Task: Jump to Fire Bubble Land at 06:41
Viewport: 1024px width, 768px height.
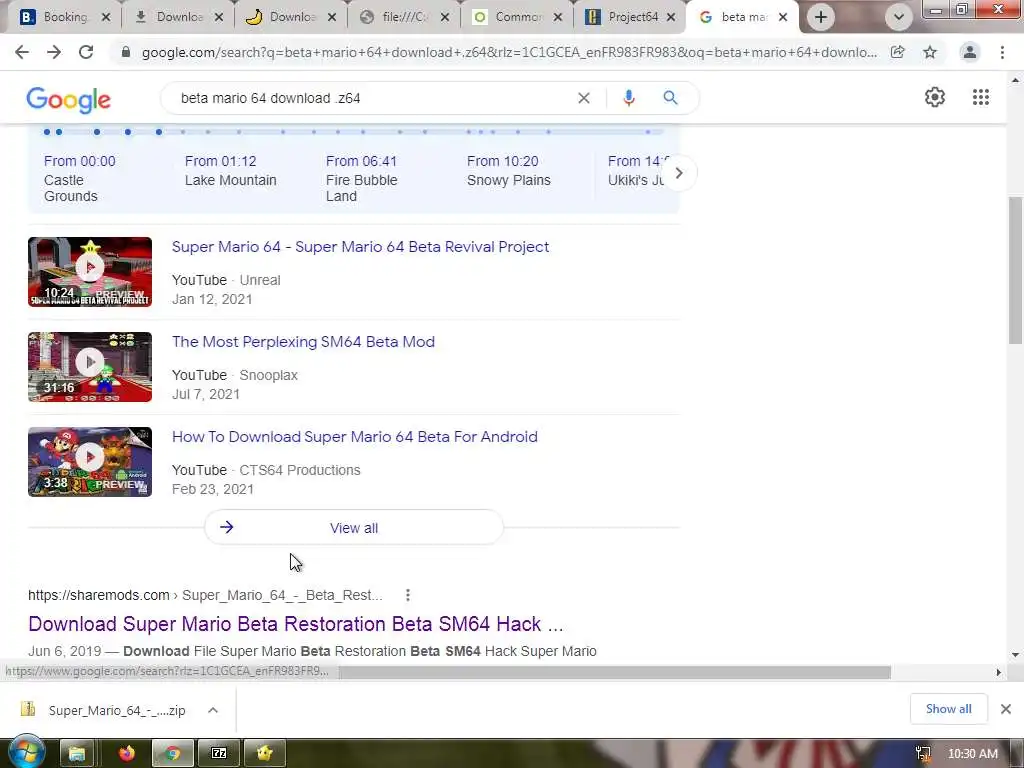Action: pos(361,178)
